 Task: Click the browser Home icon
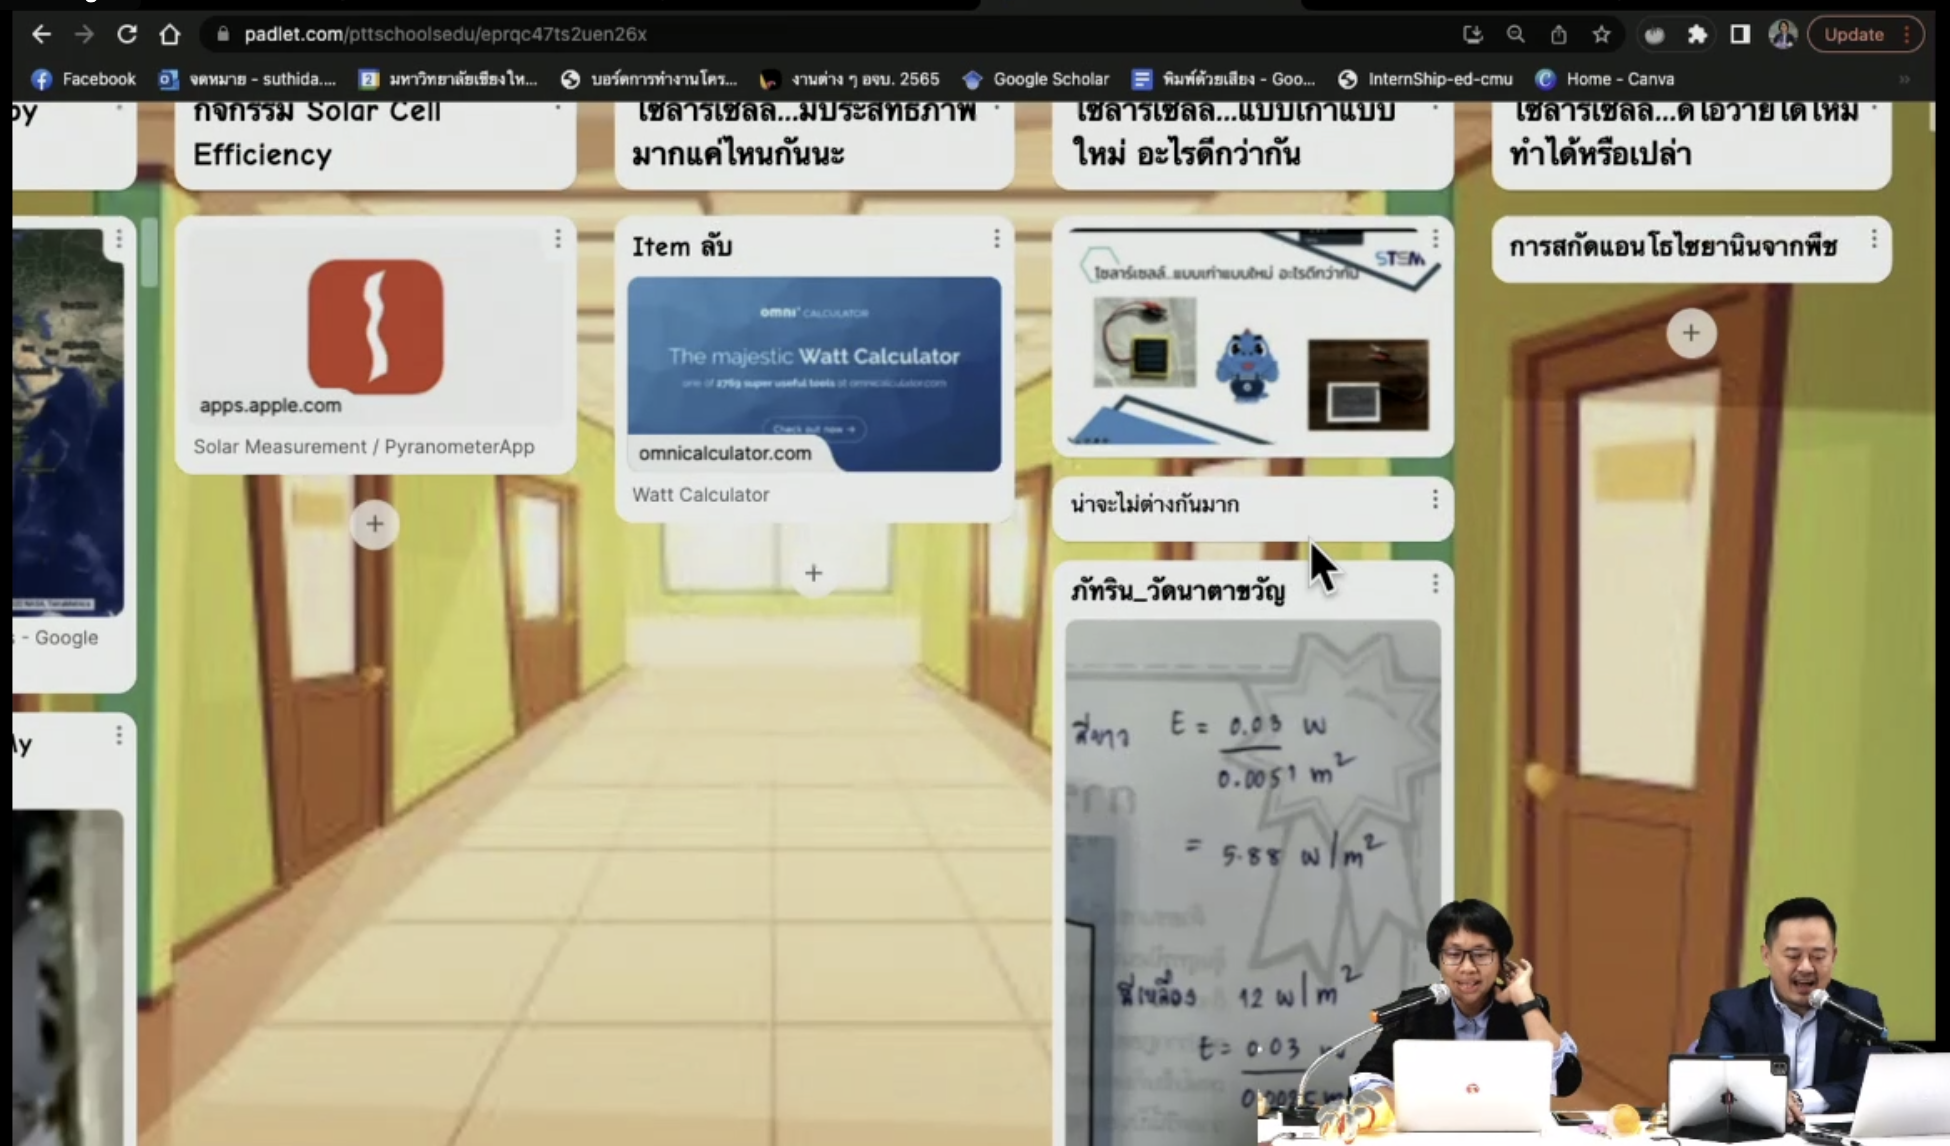[170, 33]
